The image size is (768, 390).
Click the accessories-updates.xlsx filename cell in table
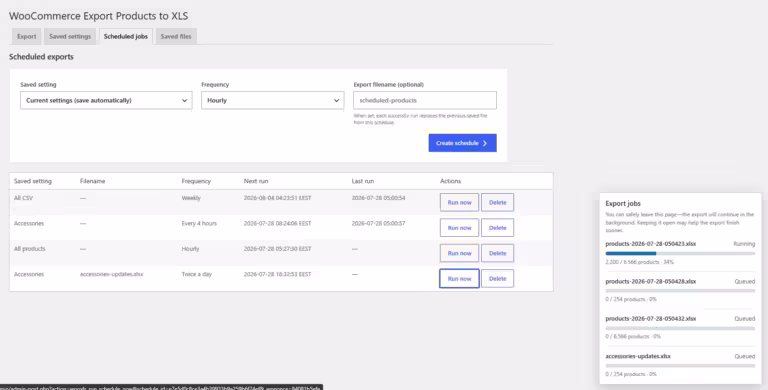(x=111, y=274)
